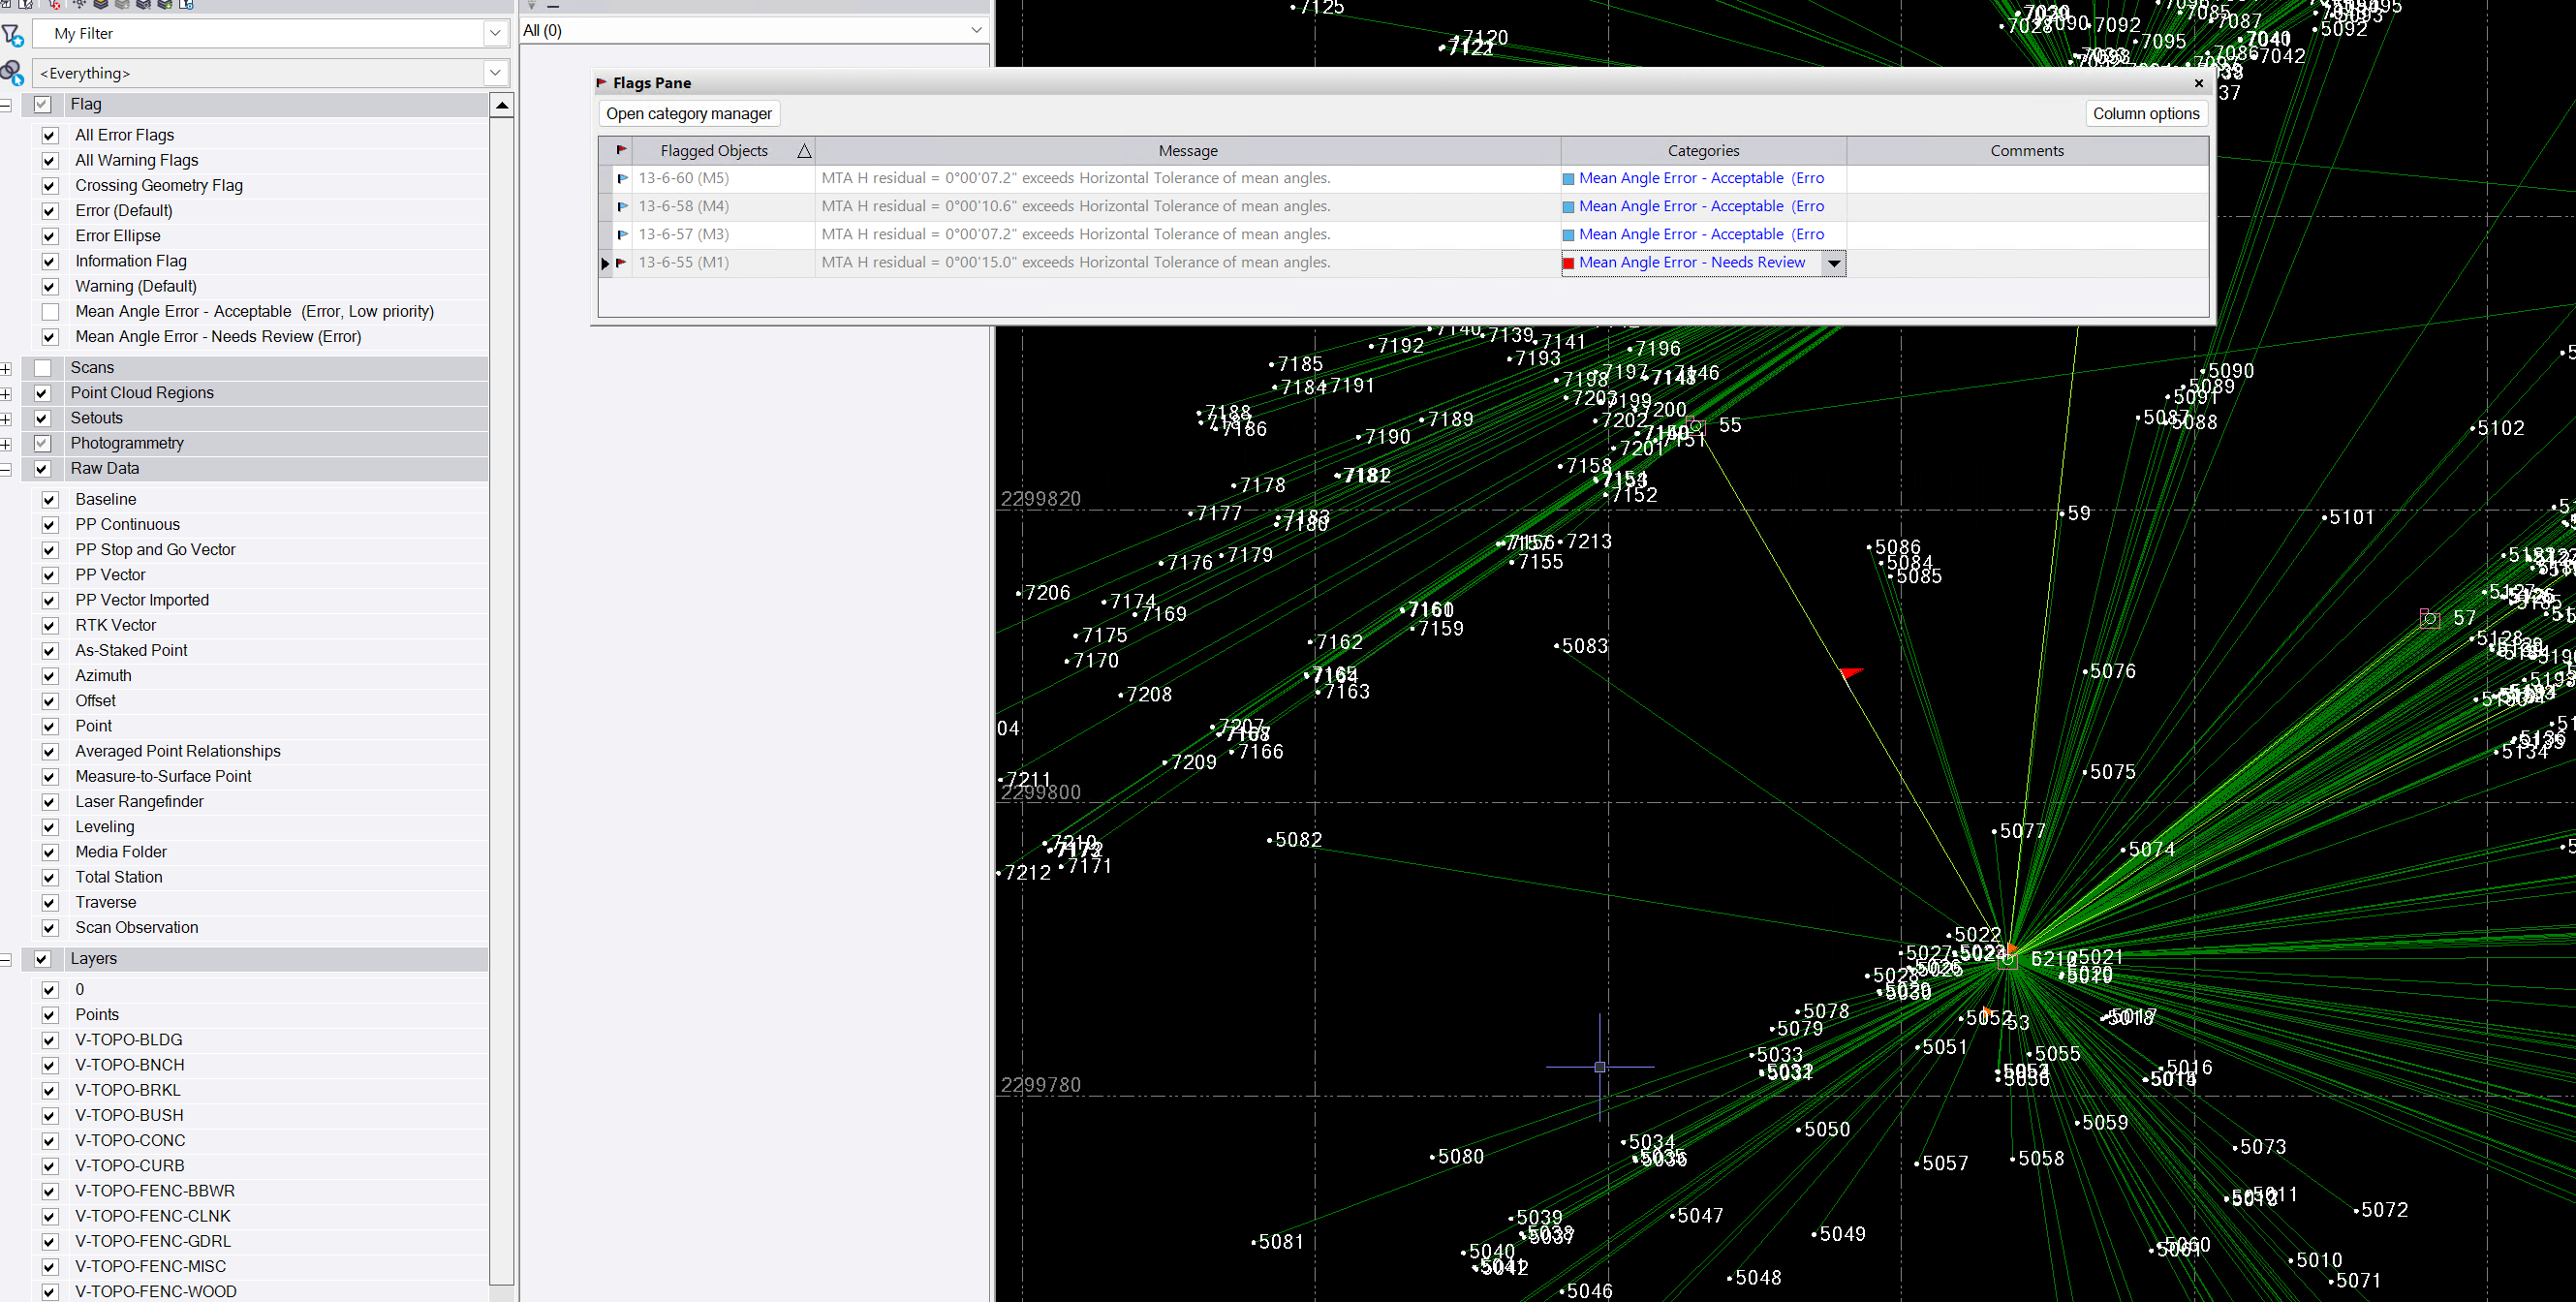Click the selection set circles icon
Image resolution: width=2576 pixels, height=1302 pixels.
(12, 73)
